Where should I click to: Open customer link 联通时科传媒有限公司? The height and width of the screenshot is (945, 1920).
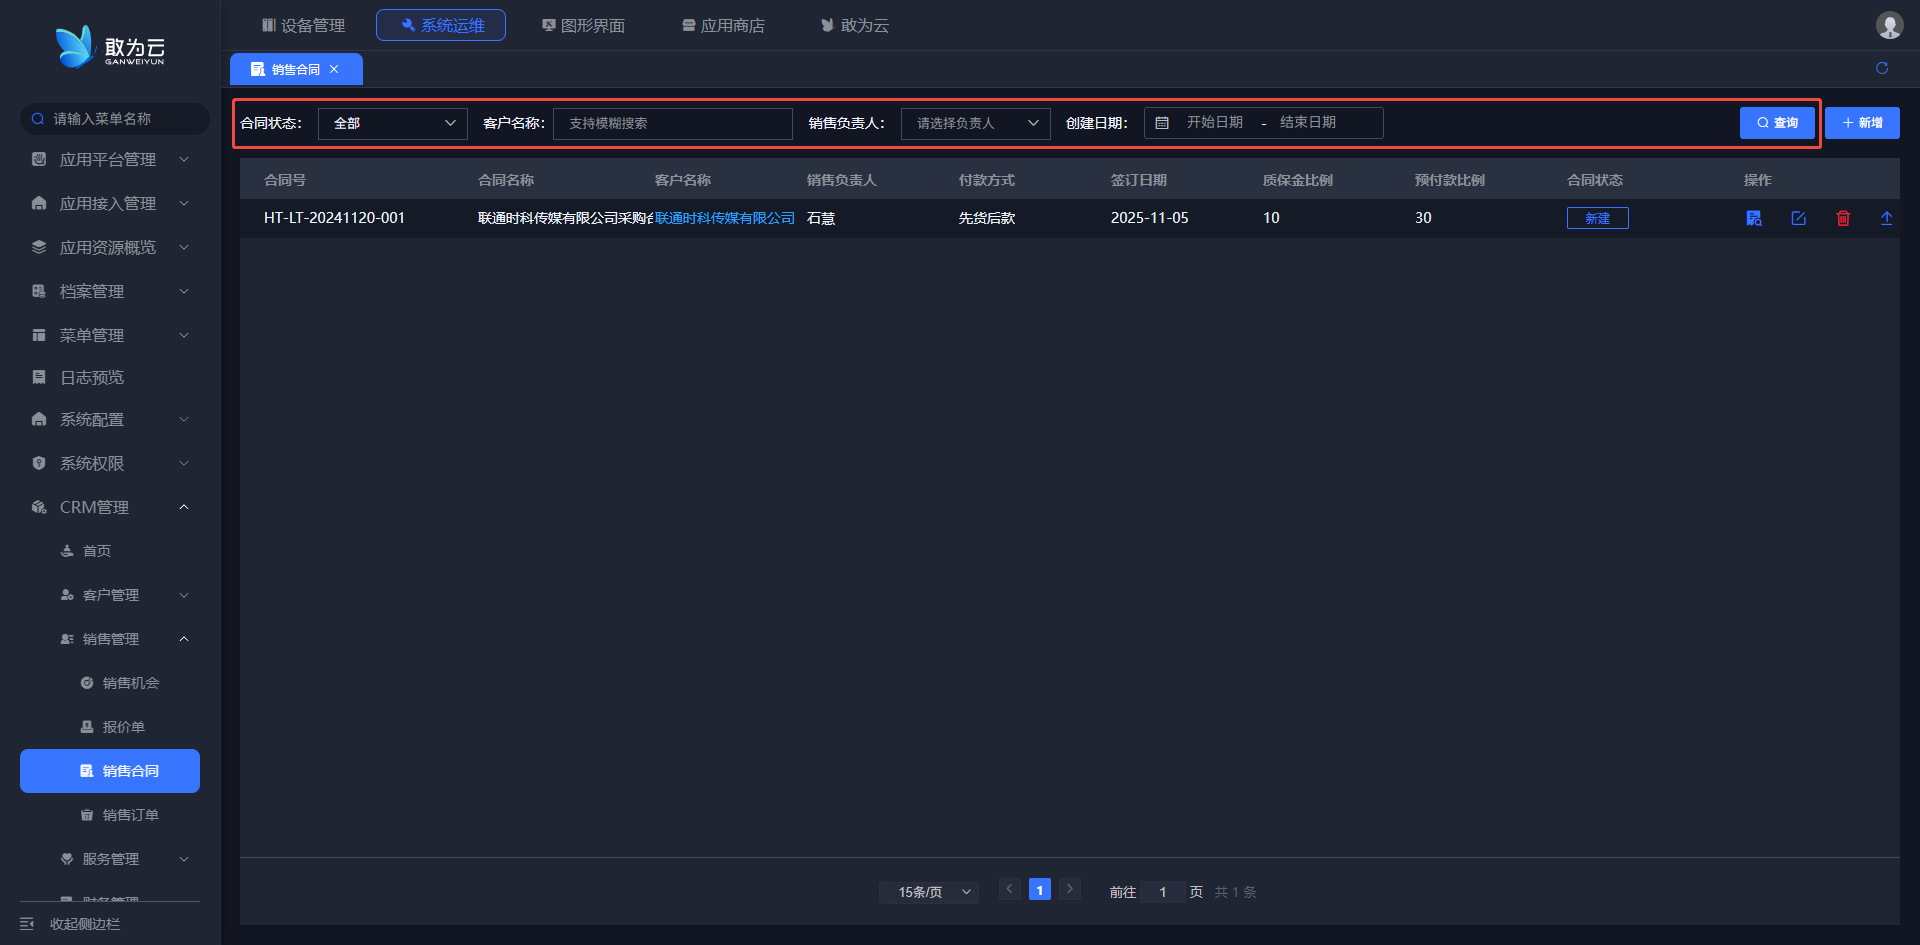(x=725, y=218)
